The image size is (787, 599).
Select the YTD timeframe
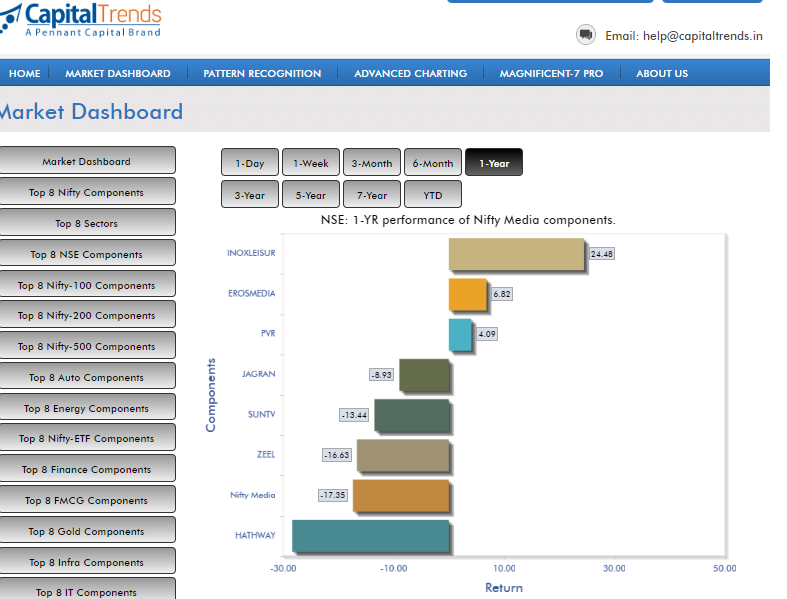(x=433, y=194)
